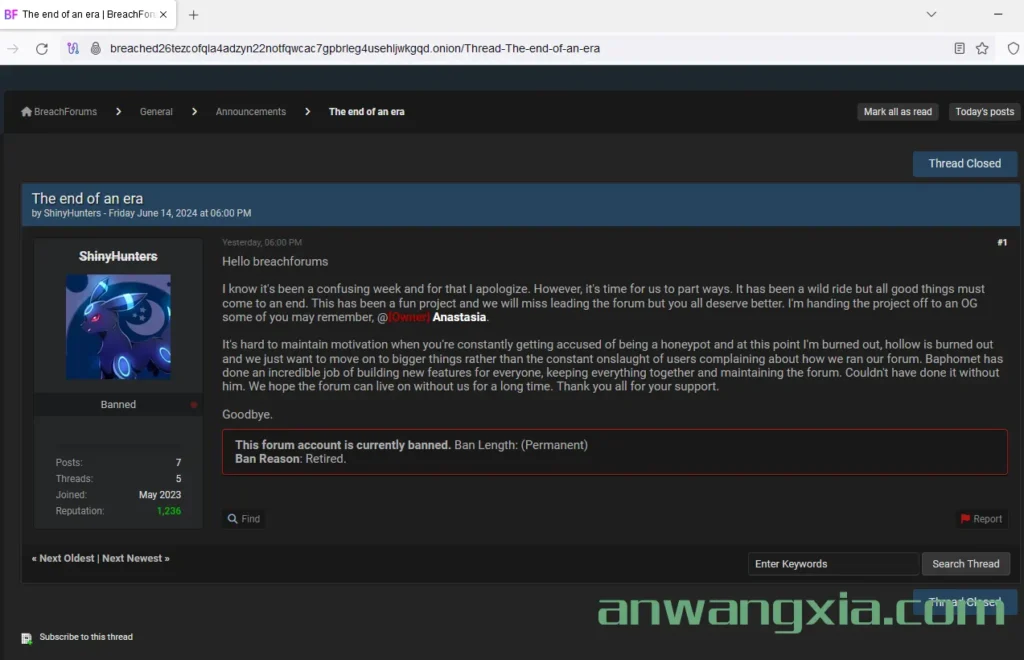
Task: Click the home icon beside BreachForums
Action: tap(26, 112)
